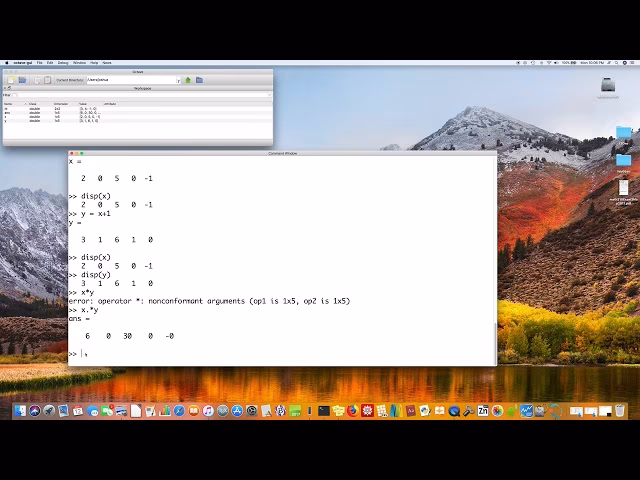640x480 pixels.
Task: Open the Window menu
Action: (79, 63)
